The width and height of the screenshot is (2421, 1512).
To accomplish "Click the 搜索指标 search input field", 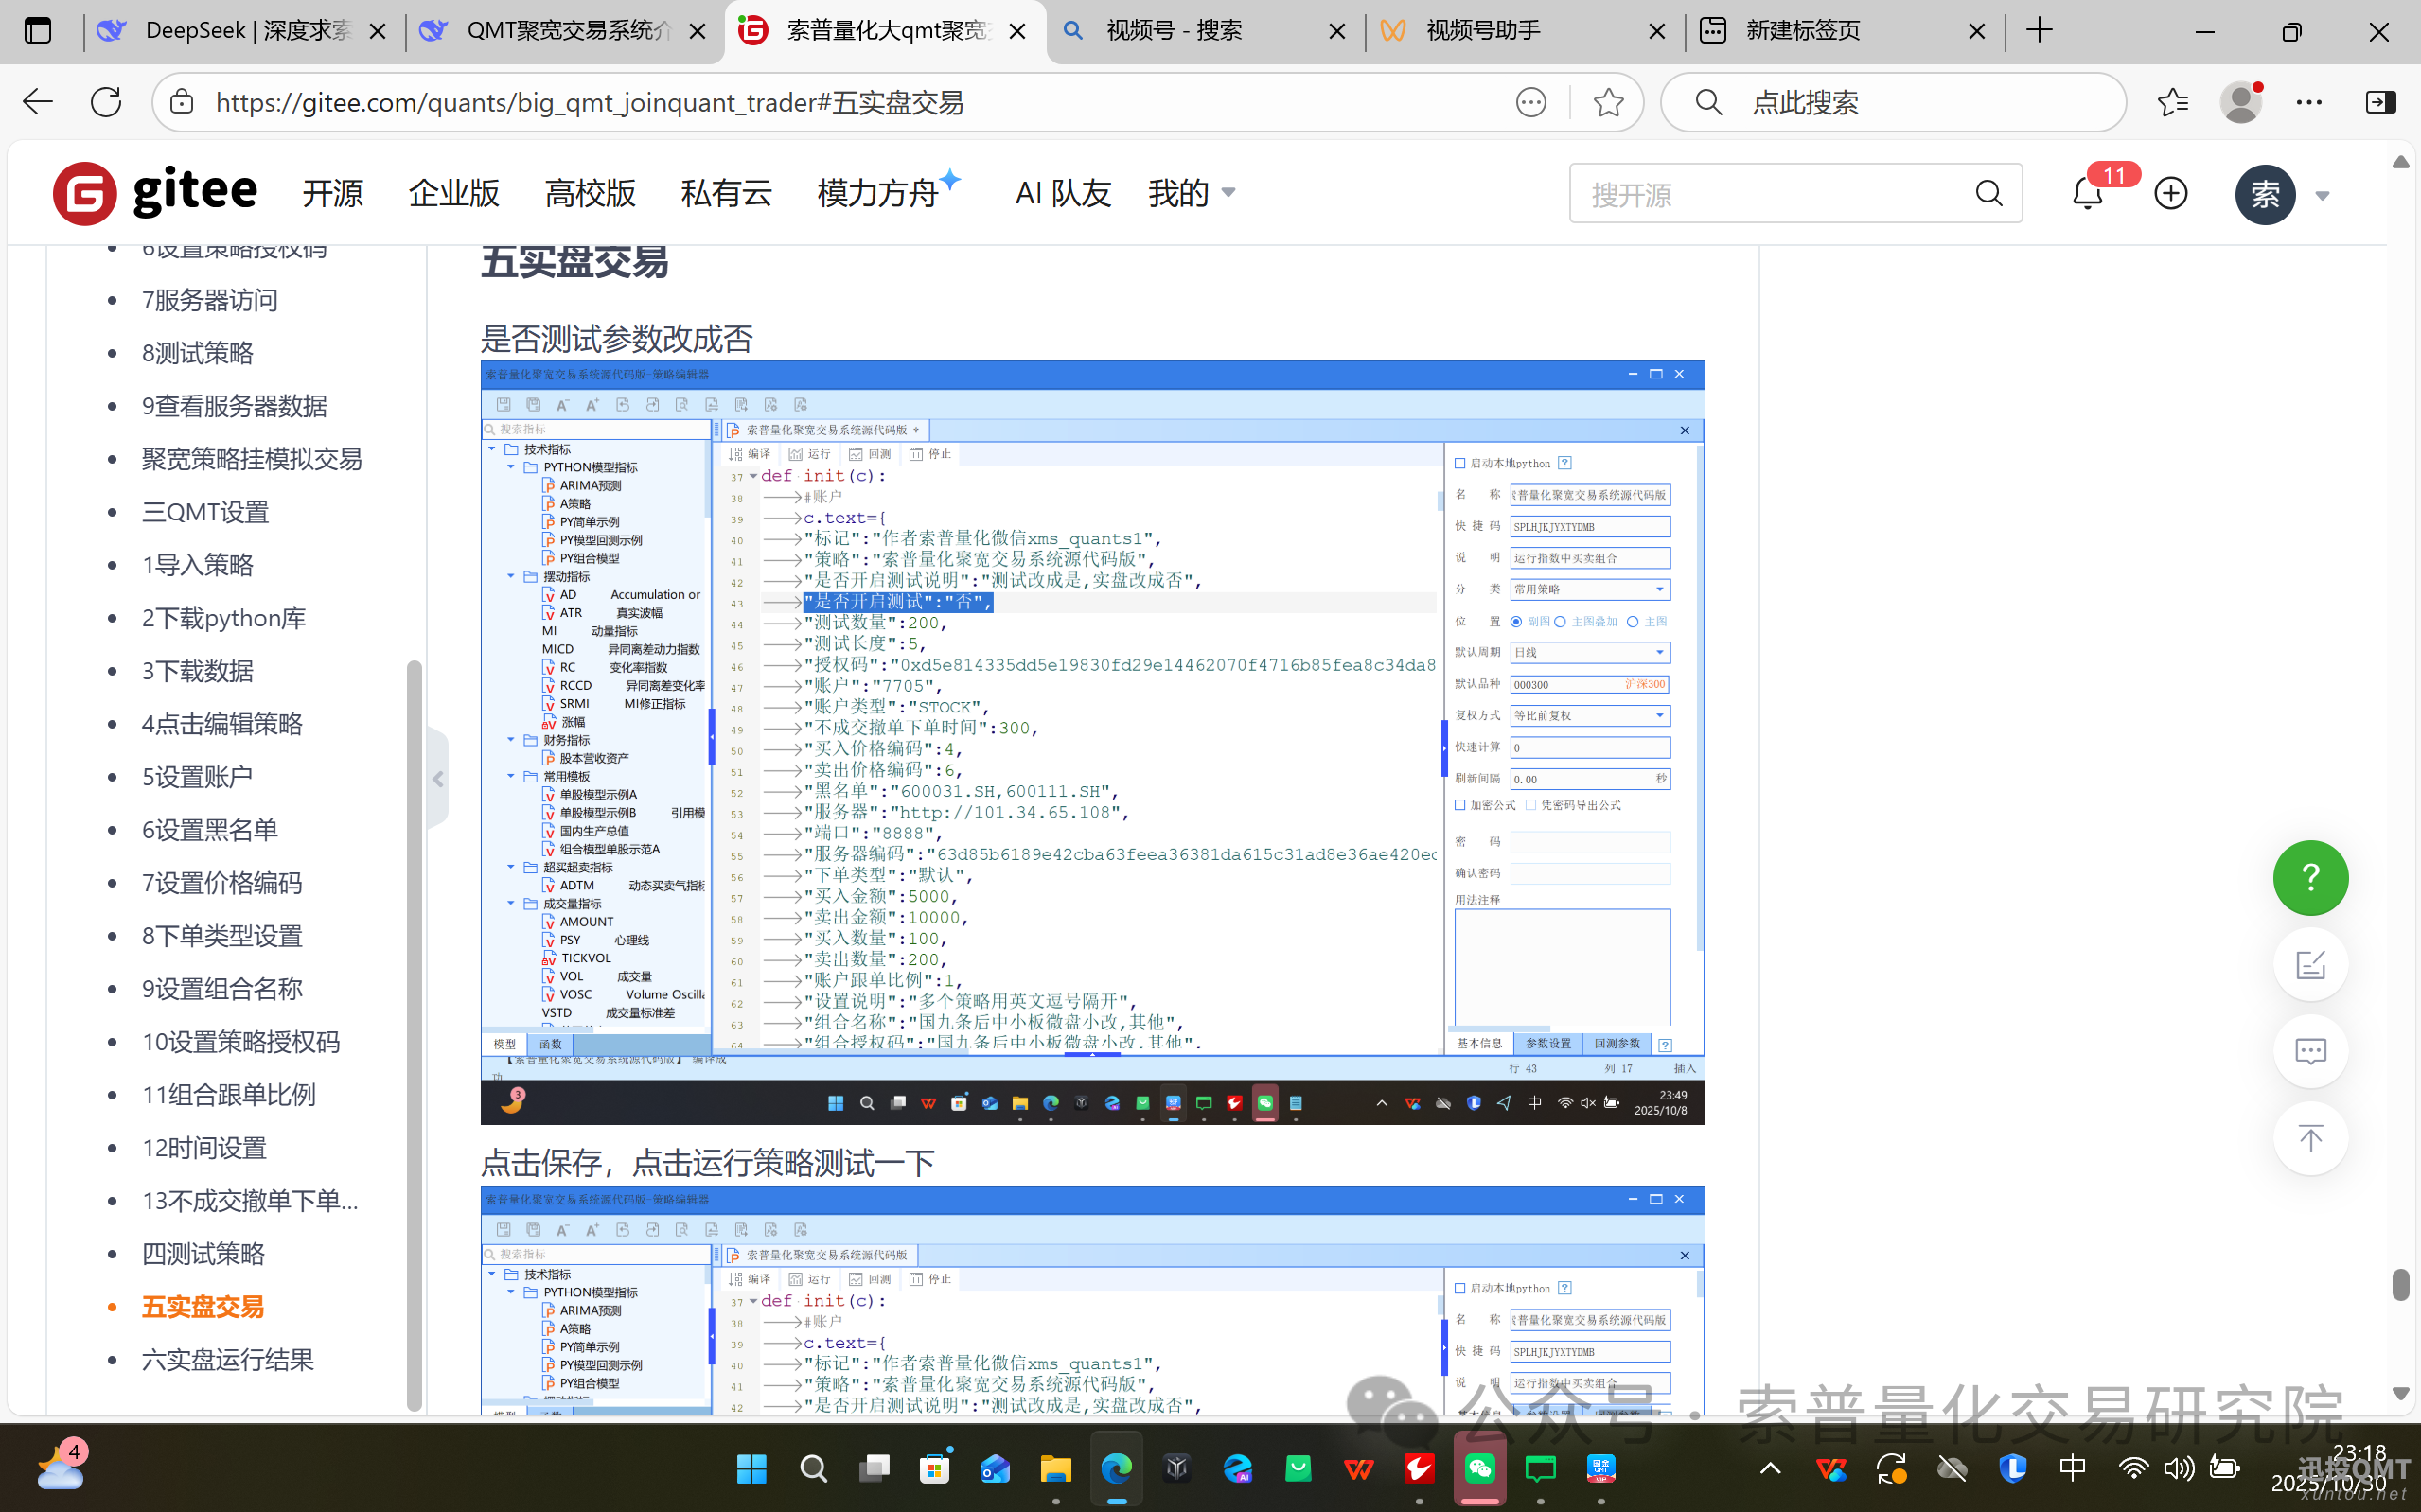I will point(595,428).
